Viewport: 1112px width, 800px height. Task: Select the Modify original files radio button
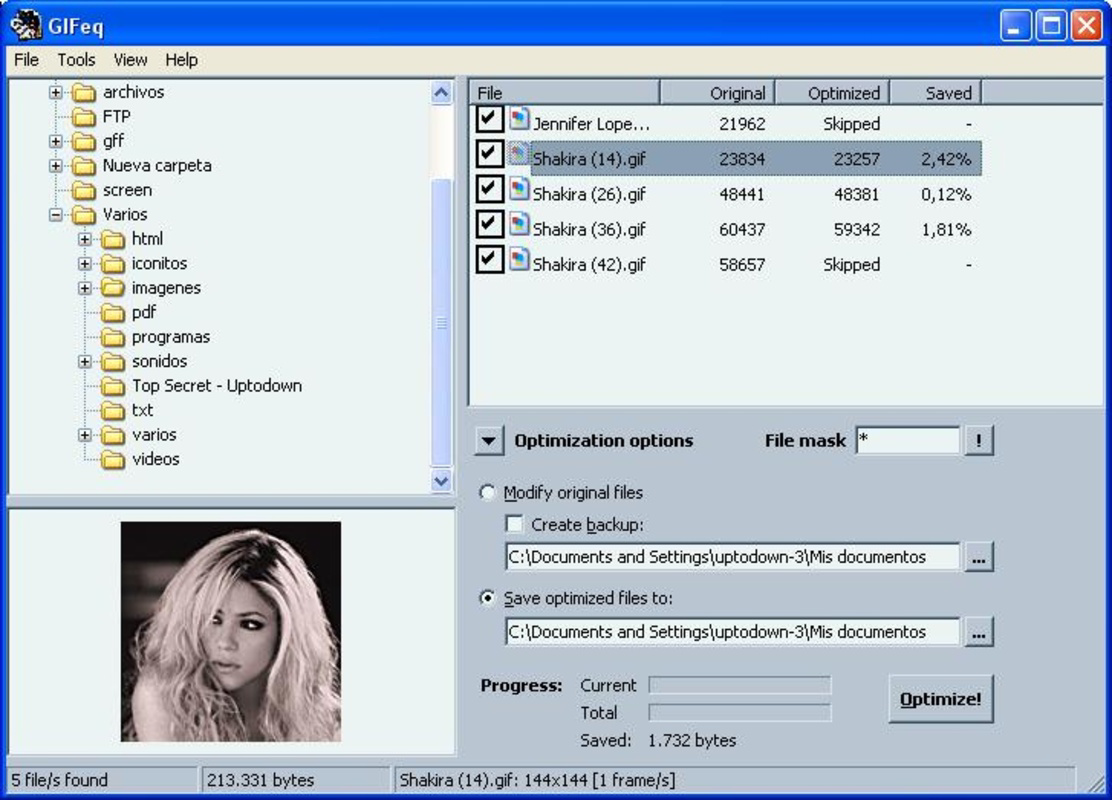(x=487, y=492)
